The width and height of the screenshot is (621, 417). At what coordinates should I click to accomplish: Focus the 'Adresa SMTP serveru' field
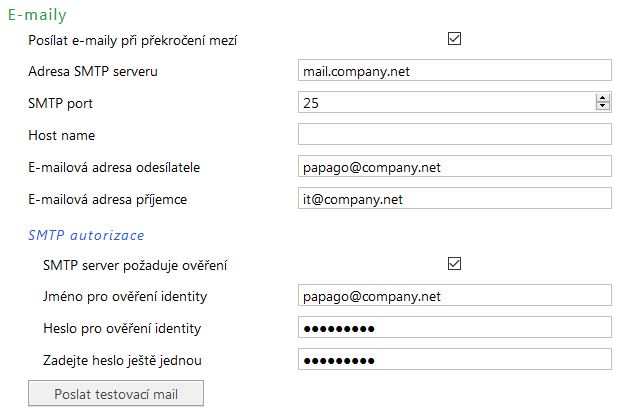[x=454, y=71]
